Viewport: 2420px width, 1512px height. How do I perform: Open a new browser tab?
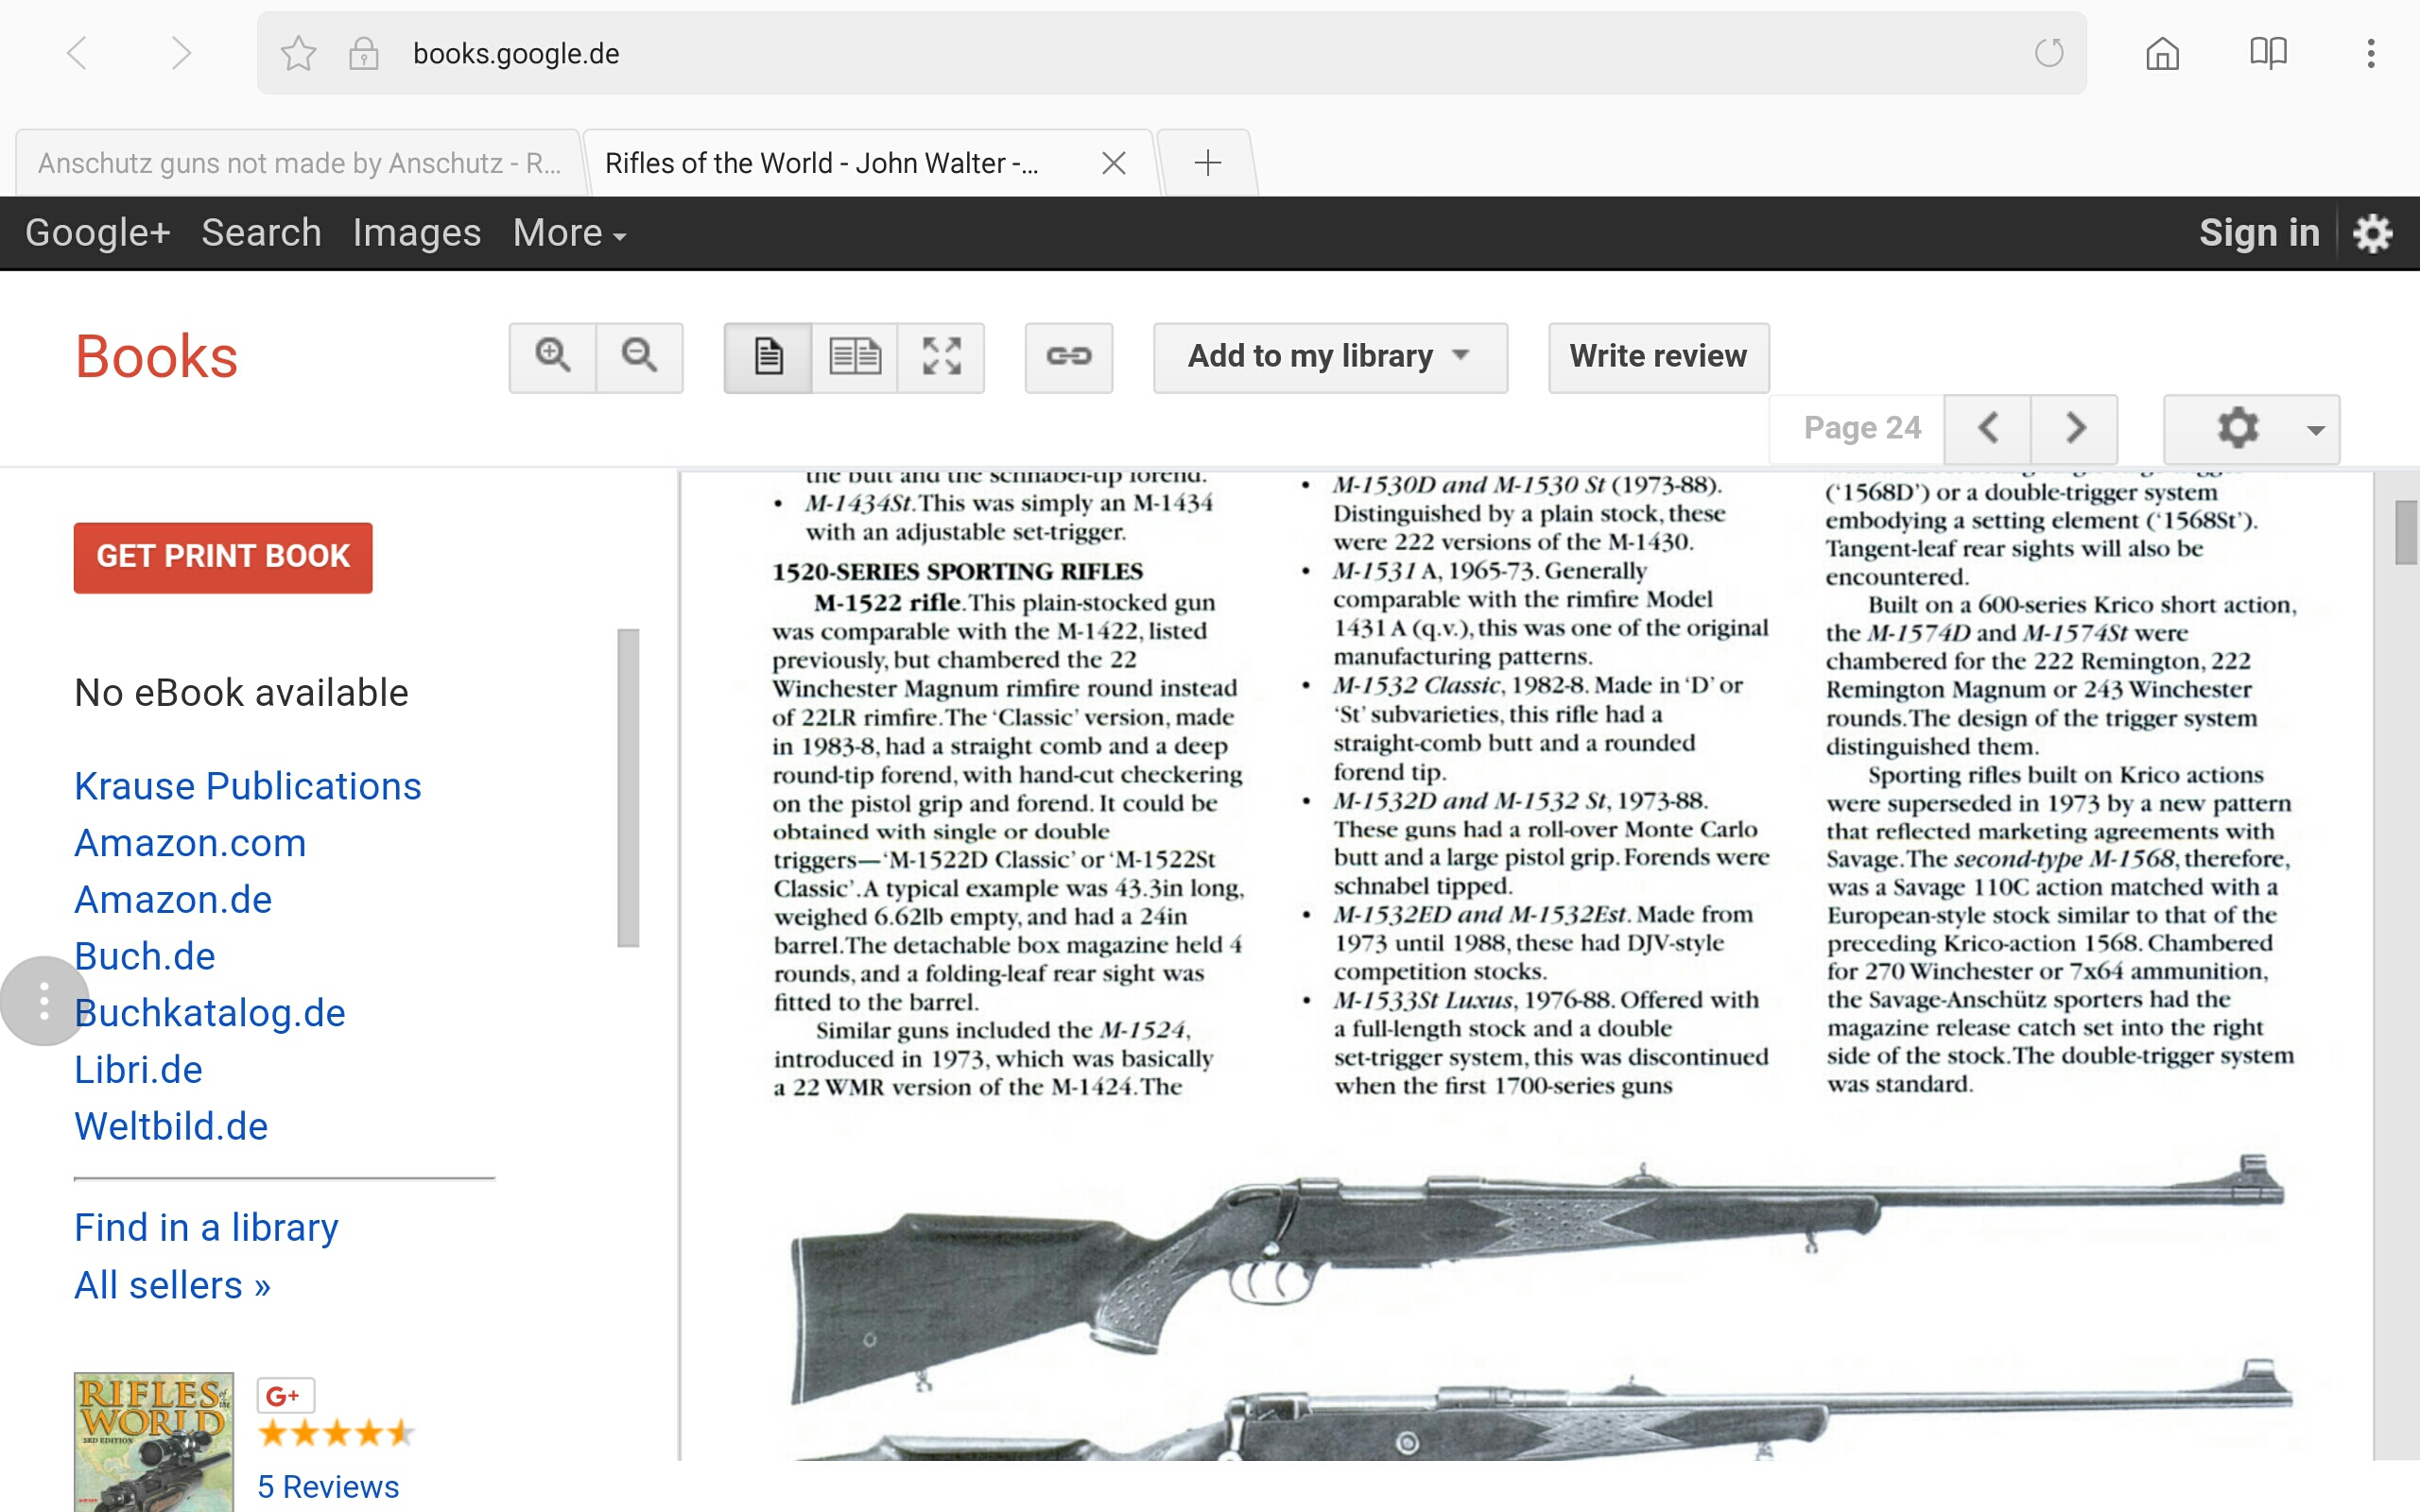[1207, 163]
